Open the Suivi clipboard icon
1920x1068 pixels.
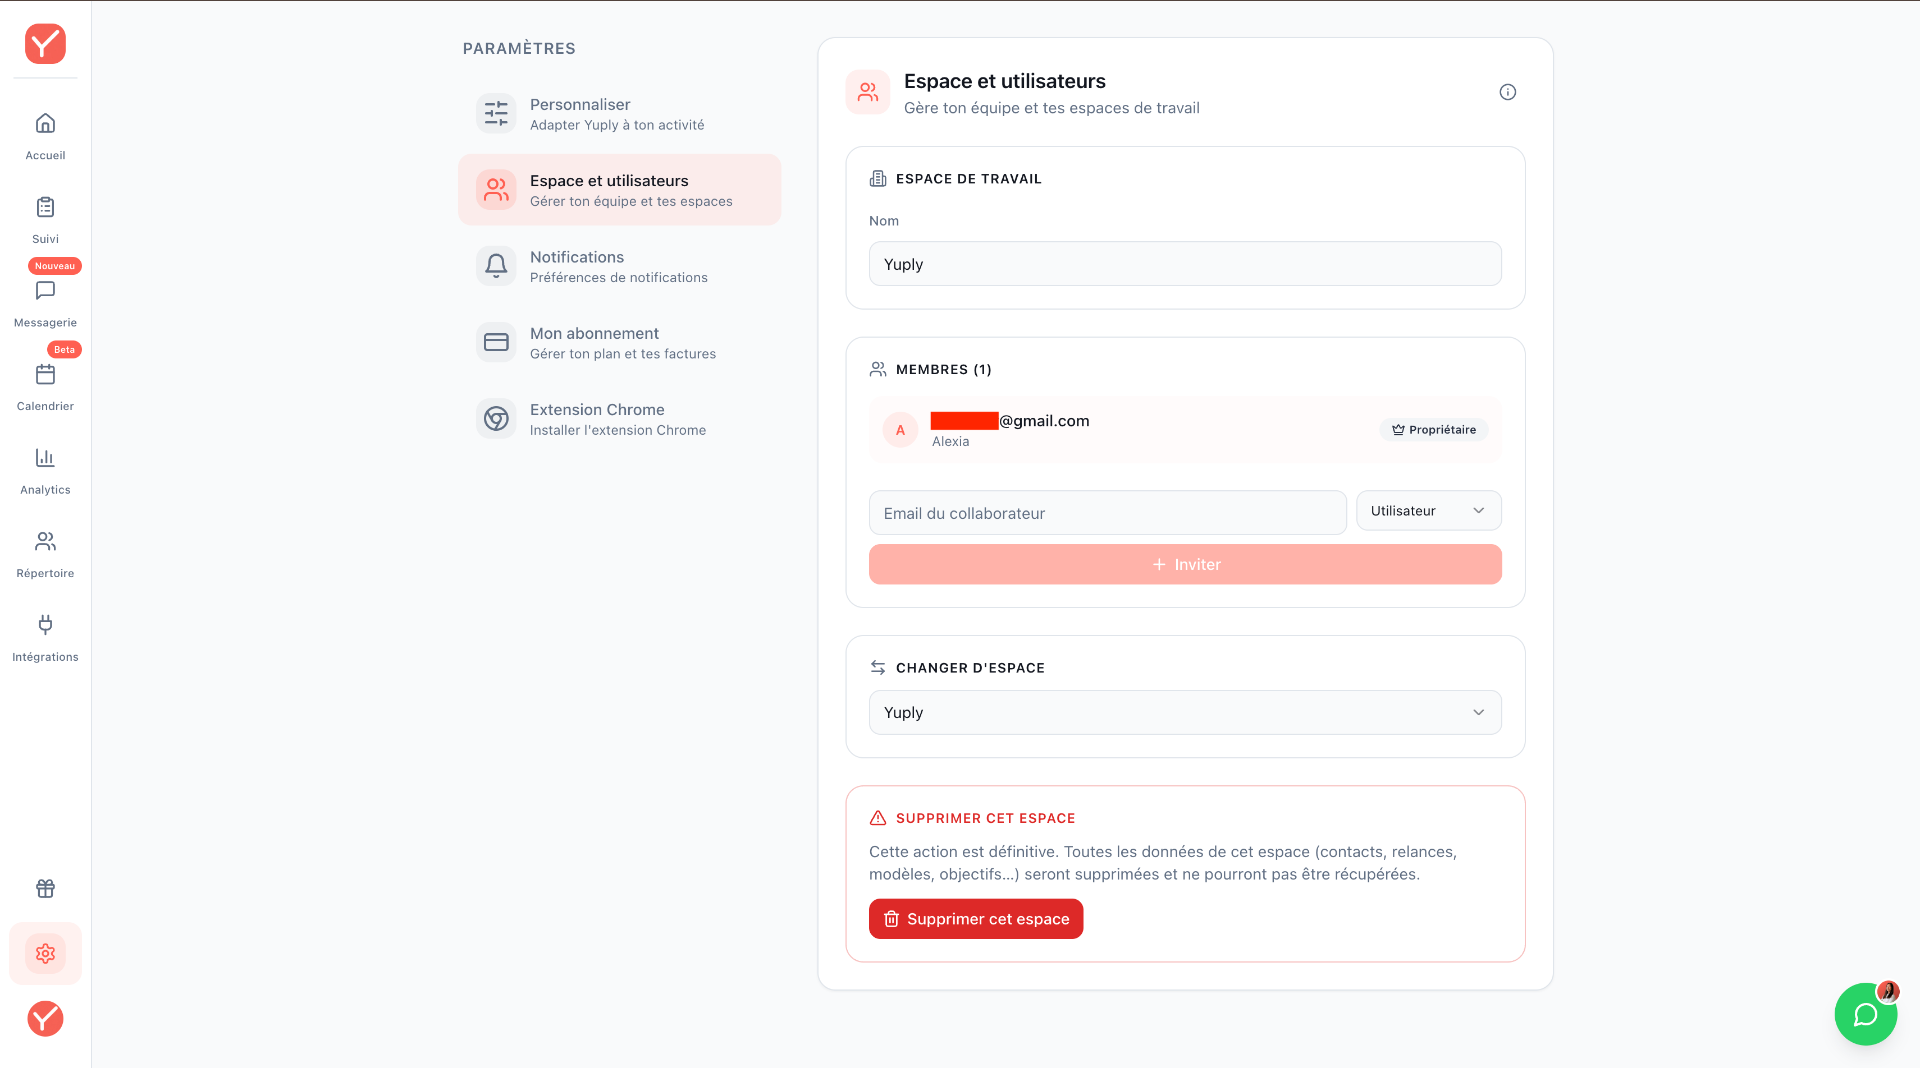[45, 207]
